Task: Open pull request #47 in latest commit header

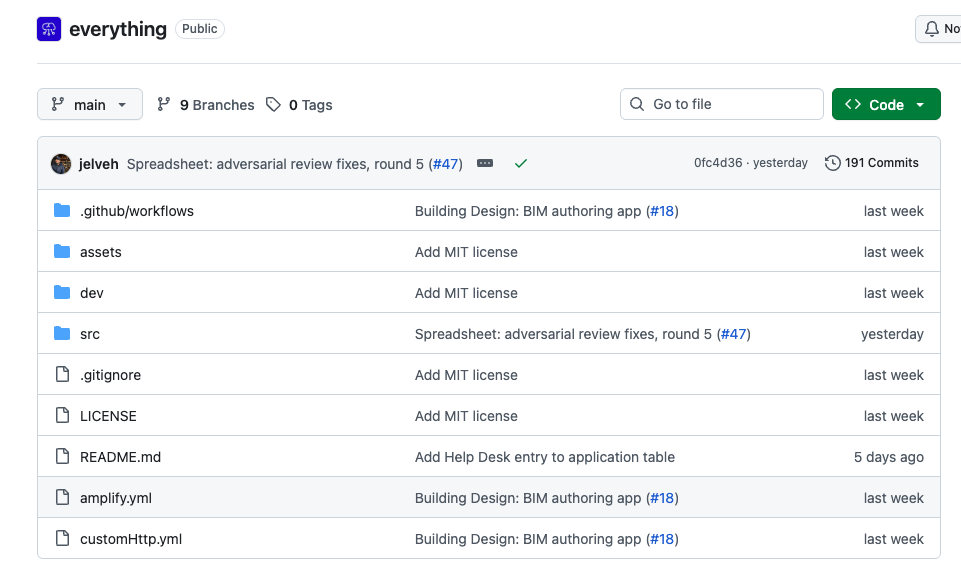Action: click(446, 164)
